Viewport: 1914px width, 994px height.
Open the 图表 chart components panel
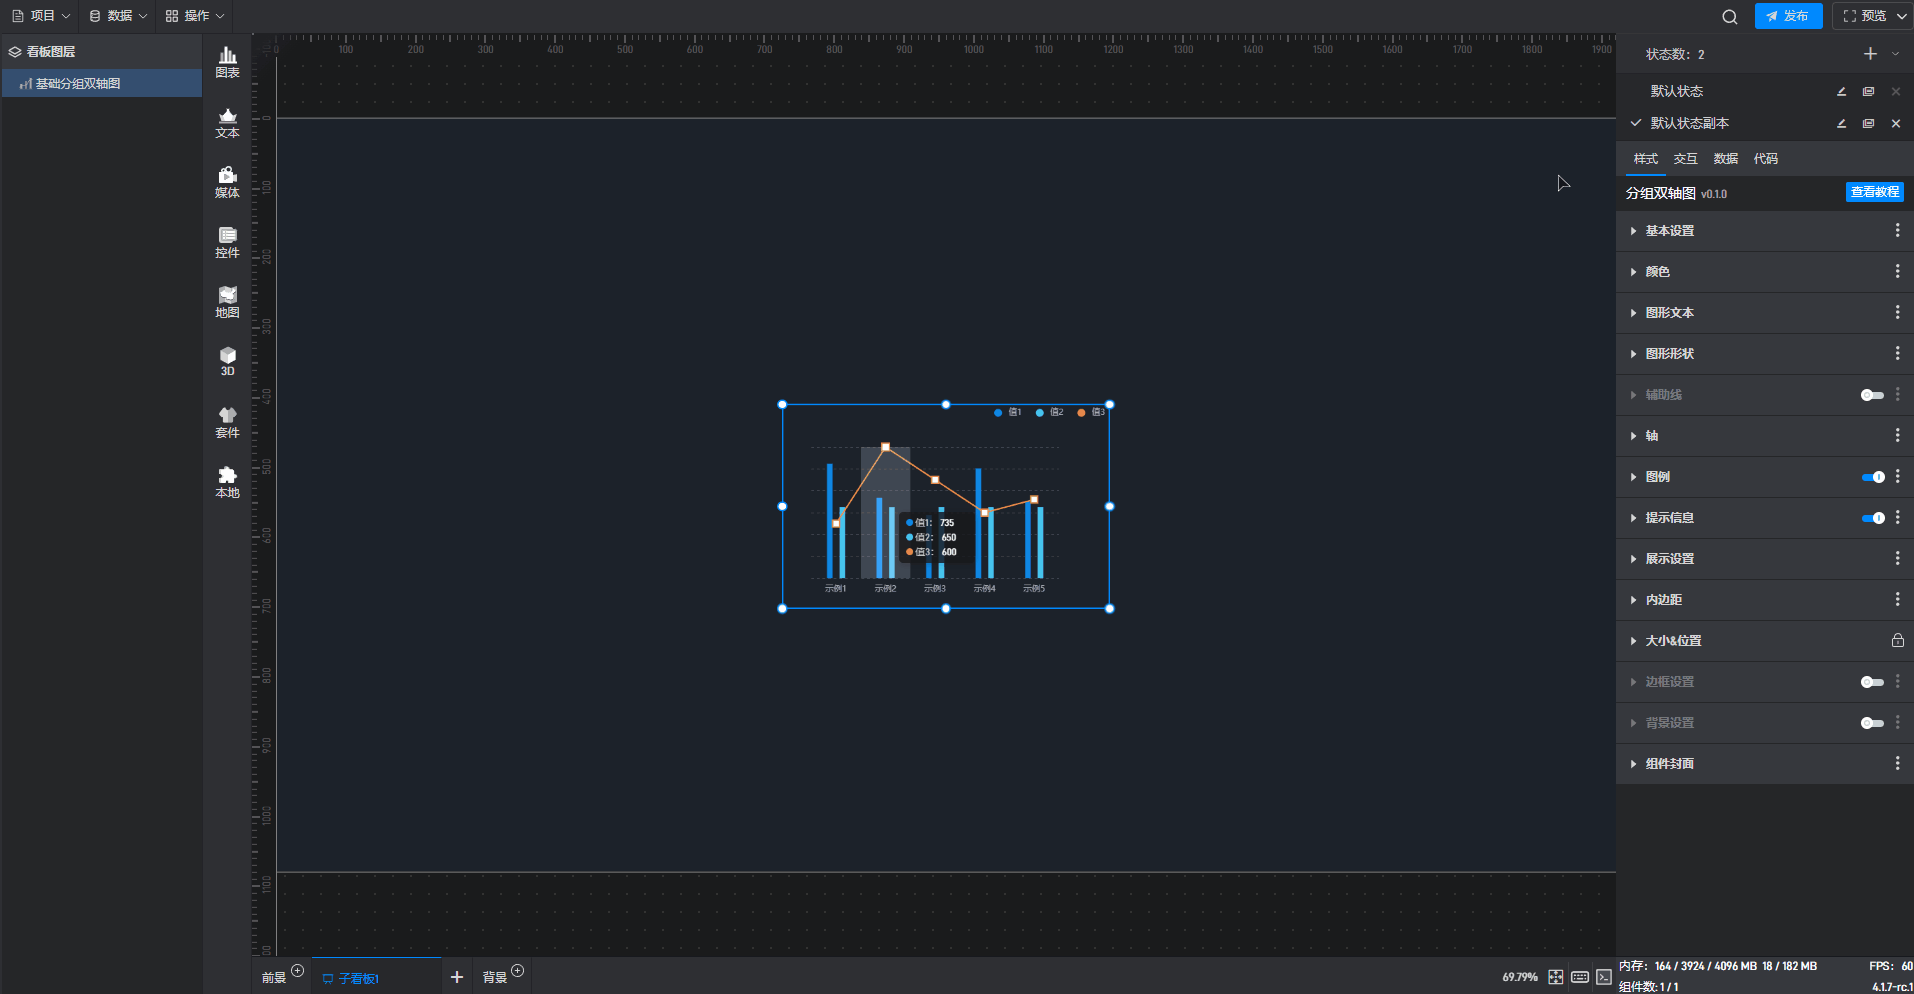coord(227,62)
